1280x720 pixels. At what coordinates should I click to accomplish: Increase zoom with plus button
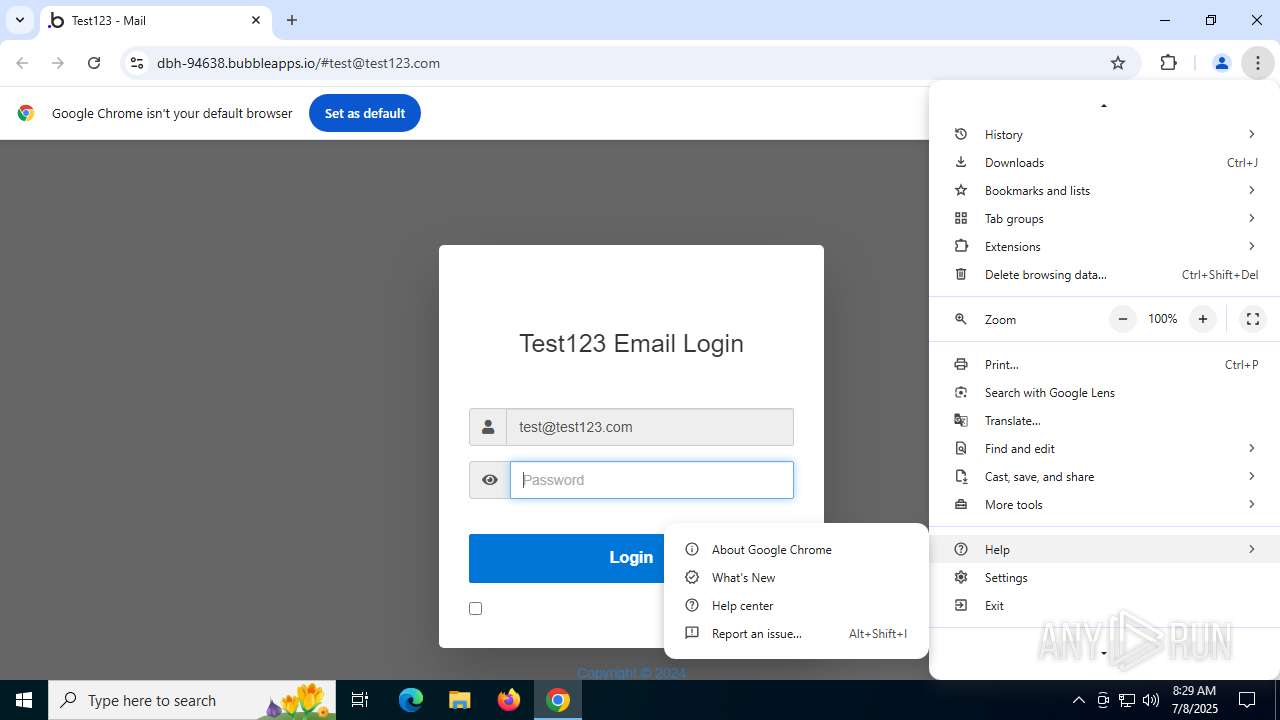[x=1203, y=319]
